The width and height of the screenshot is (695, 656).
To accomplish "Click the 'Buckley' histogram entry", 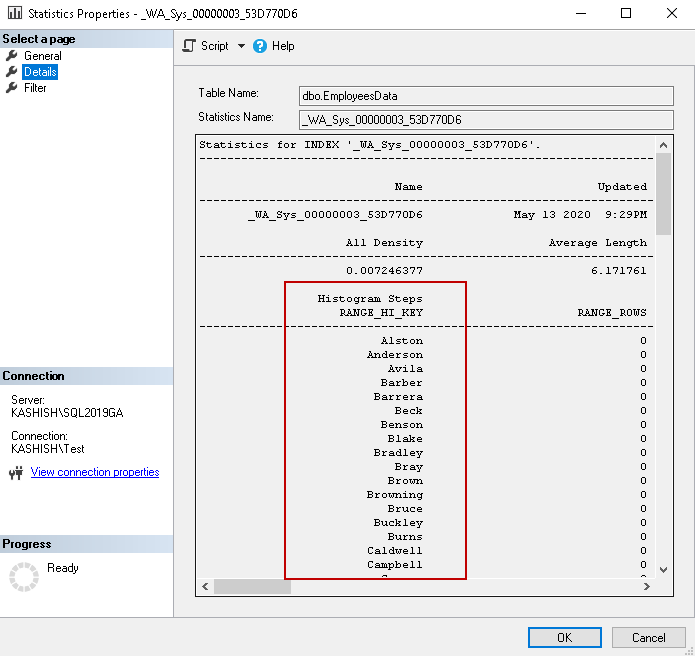I will tap(398, 523).
